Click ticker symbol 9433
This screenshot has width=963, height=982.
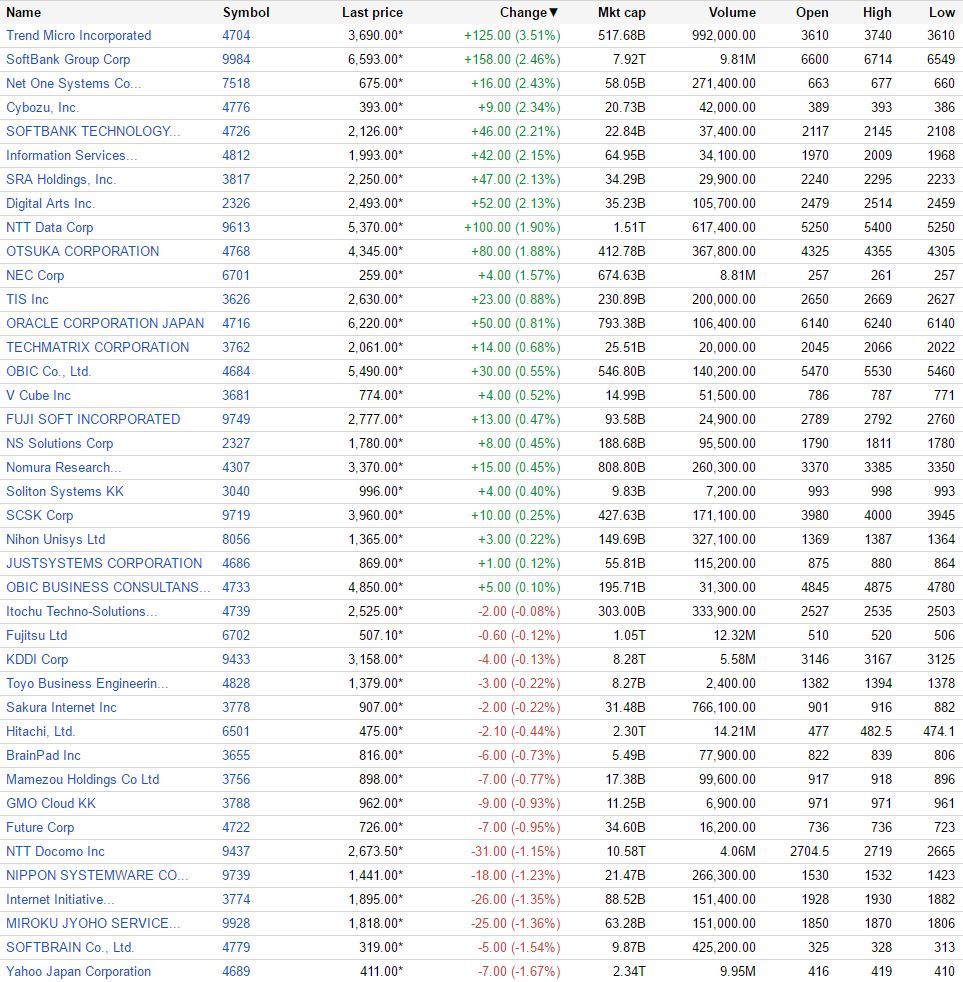(x=236, y=659)
